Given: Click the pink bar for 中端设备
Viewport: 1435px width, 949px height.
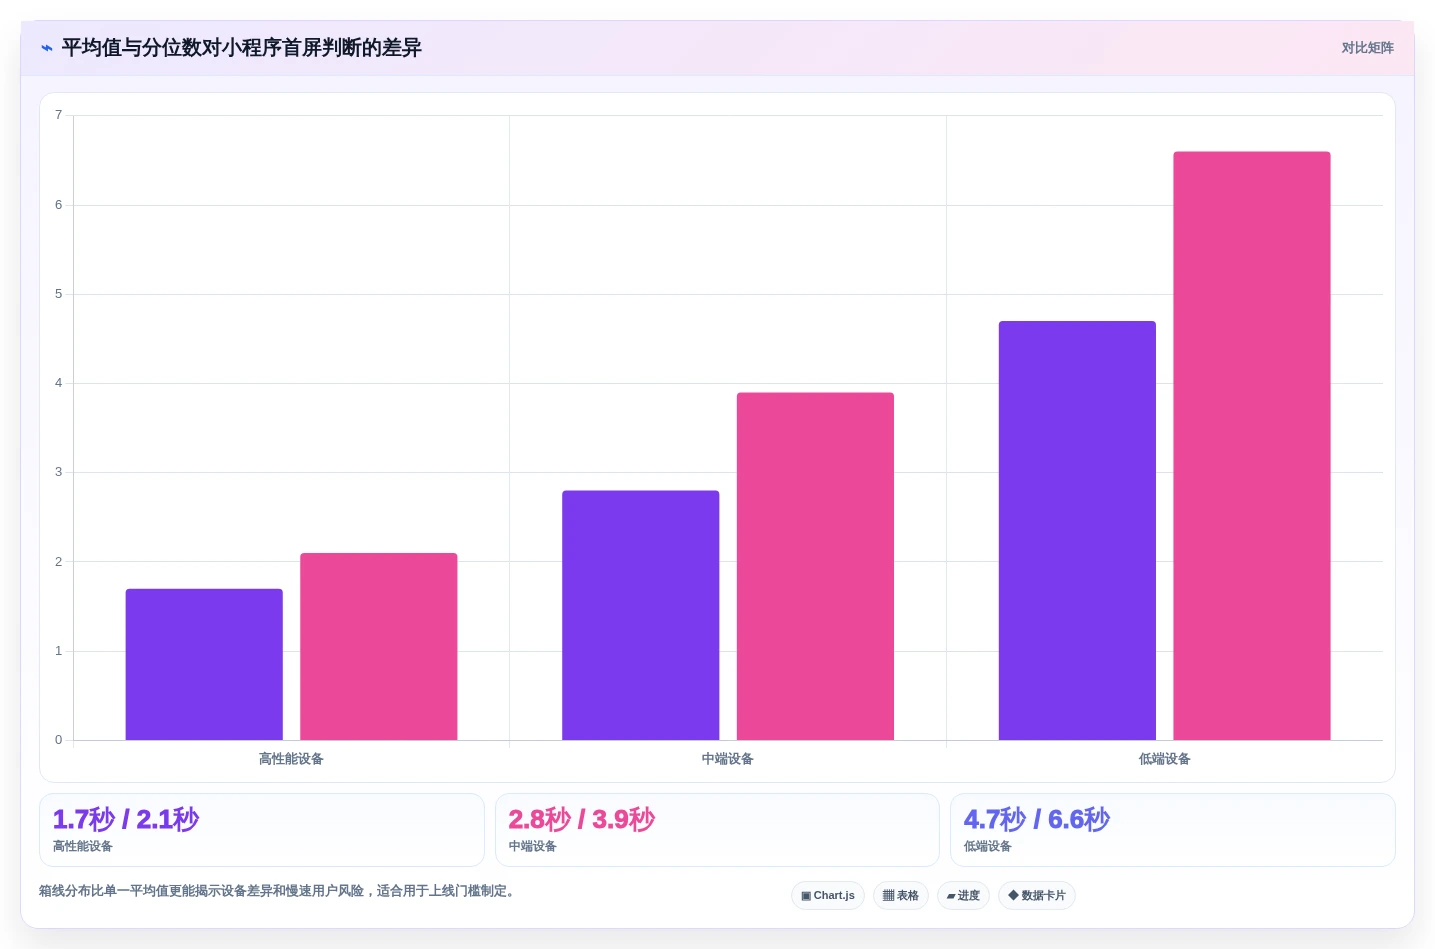Looking at the screenshot, I should coord(815,566).
